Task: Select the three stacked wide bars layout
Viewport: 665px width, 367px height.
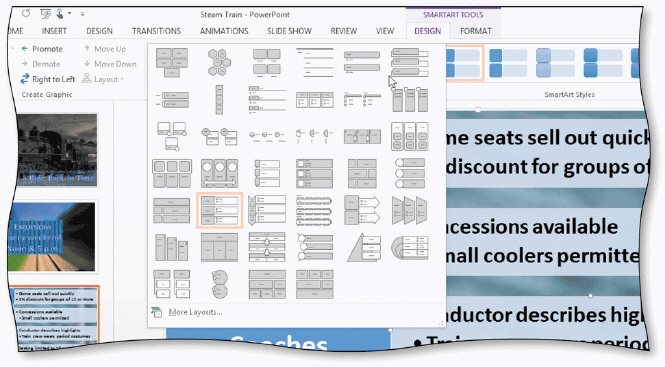Action: click(x=172, y=210)
